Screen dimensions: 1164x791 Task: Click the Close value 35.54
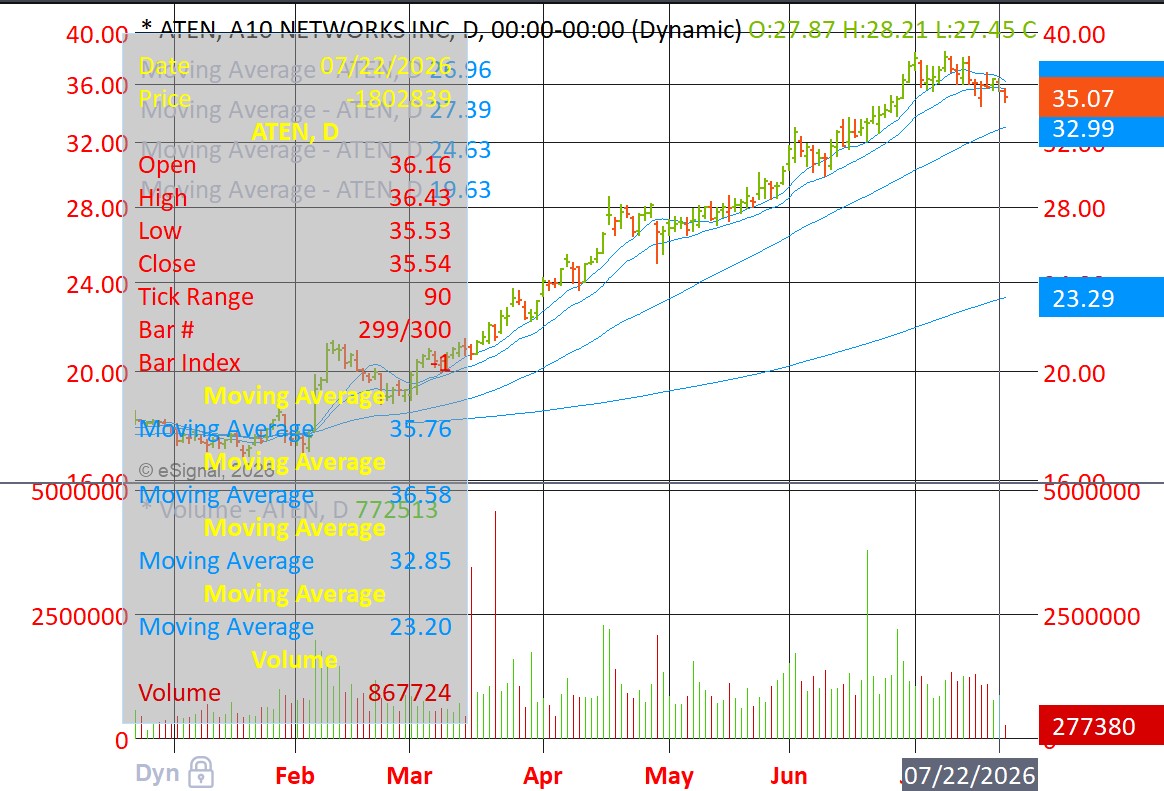click(420, 263)
